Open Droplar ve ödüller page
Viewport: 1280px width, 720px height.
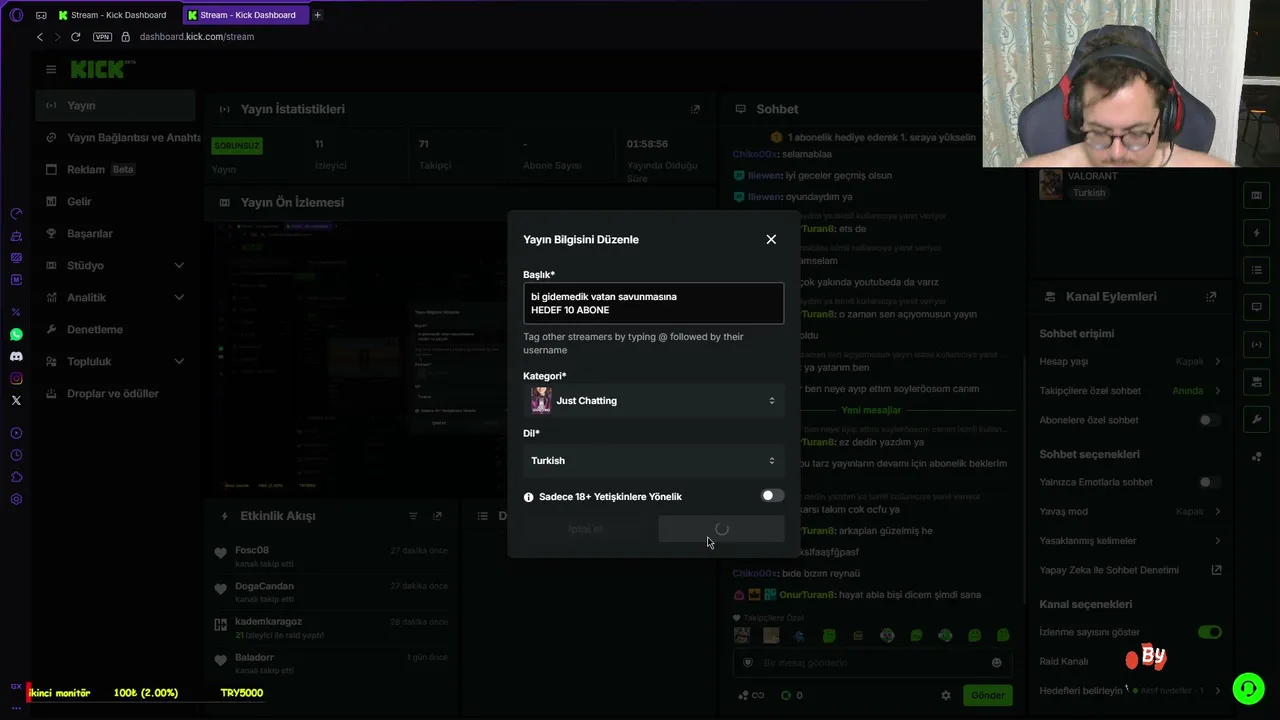click(x=115, y=393)
